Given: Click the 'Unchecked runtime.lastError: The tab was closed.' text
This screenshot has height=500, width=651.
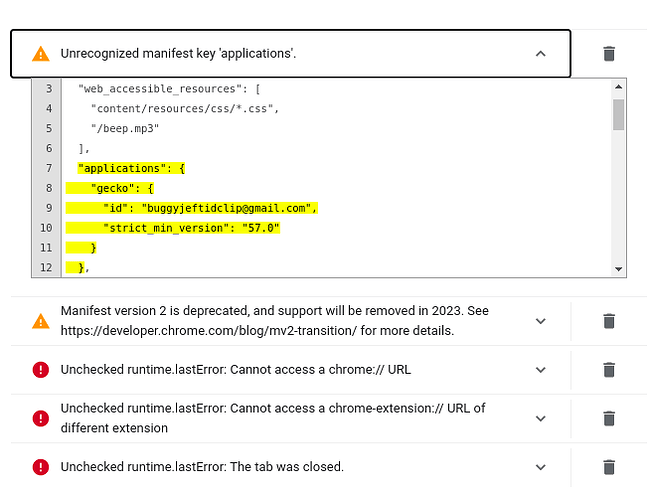Looking at the screenshot, I should [202, 467].
